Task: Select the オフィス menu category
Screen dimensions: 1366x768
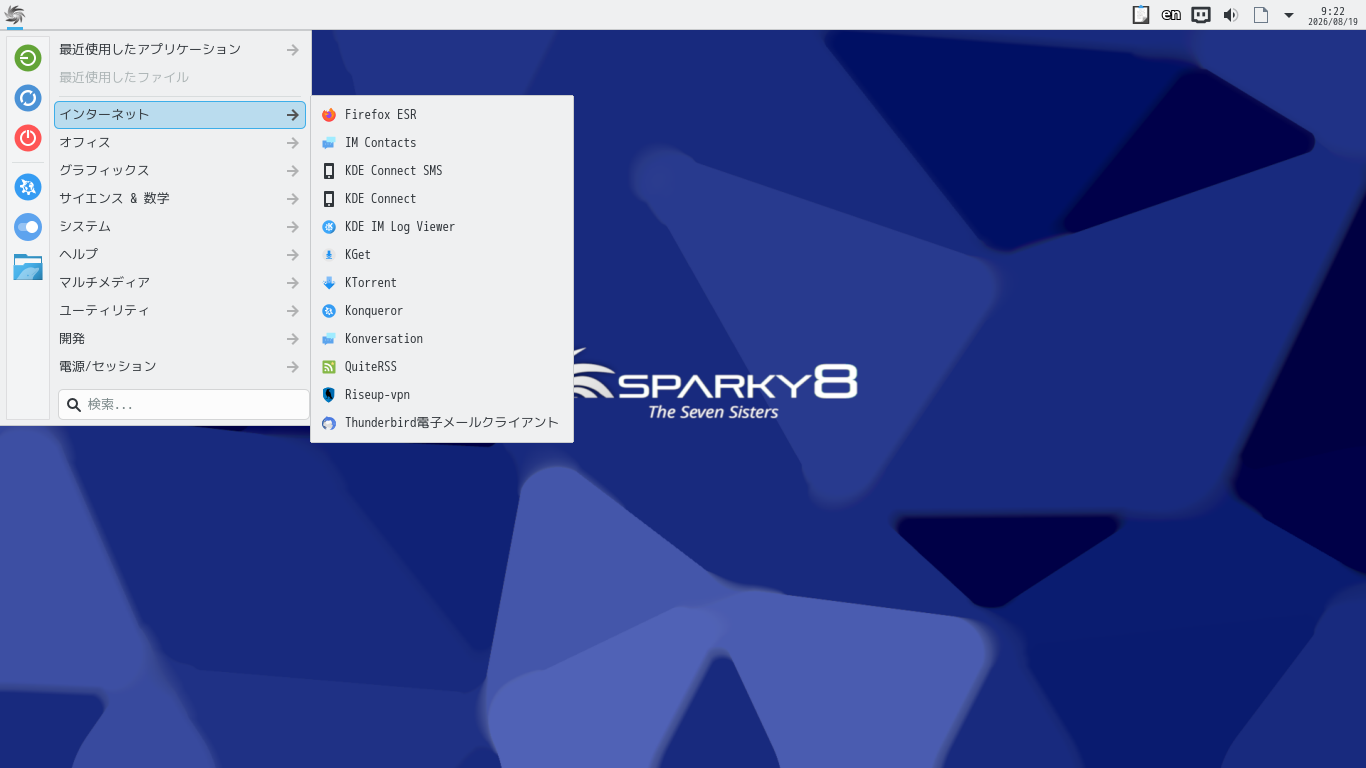Action: [x=180, y=143]
